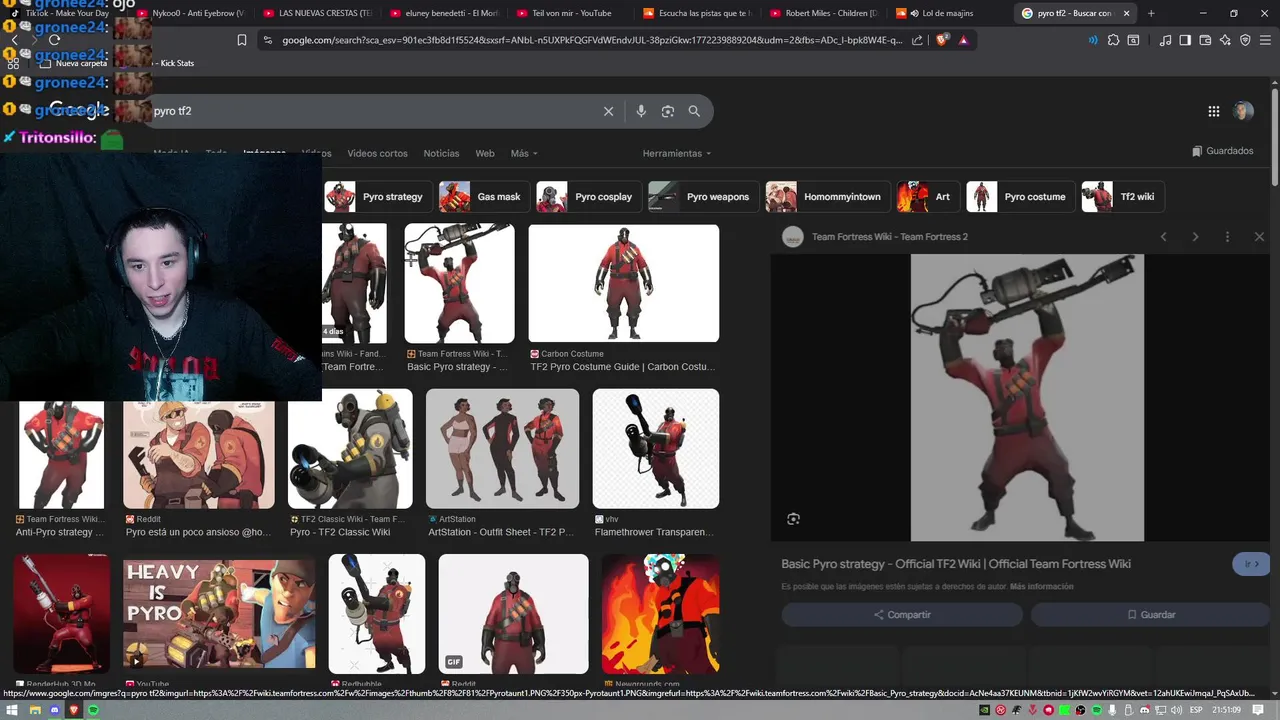Click the Brave Rewards triangle icon

[x=963, y=40]
